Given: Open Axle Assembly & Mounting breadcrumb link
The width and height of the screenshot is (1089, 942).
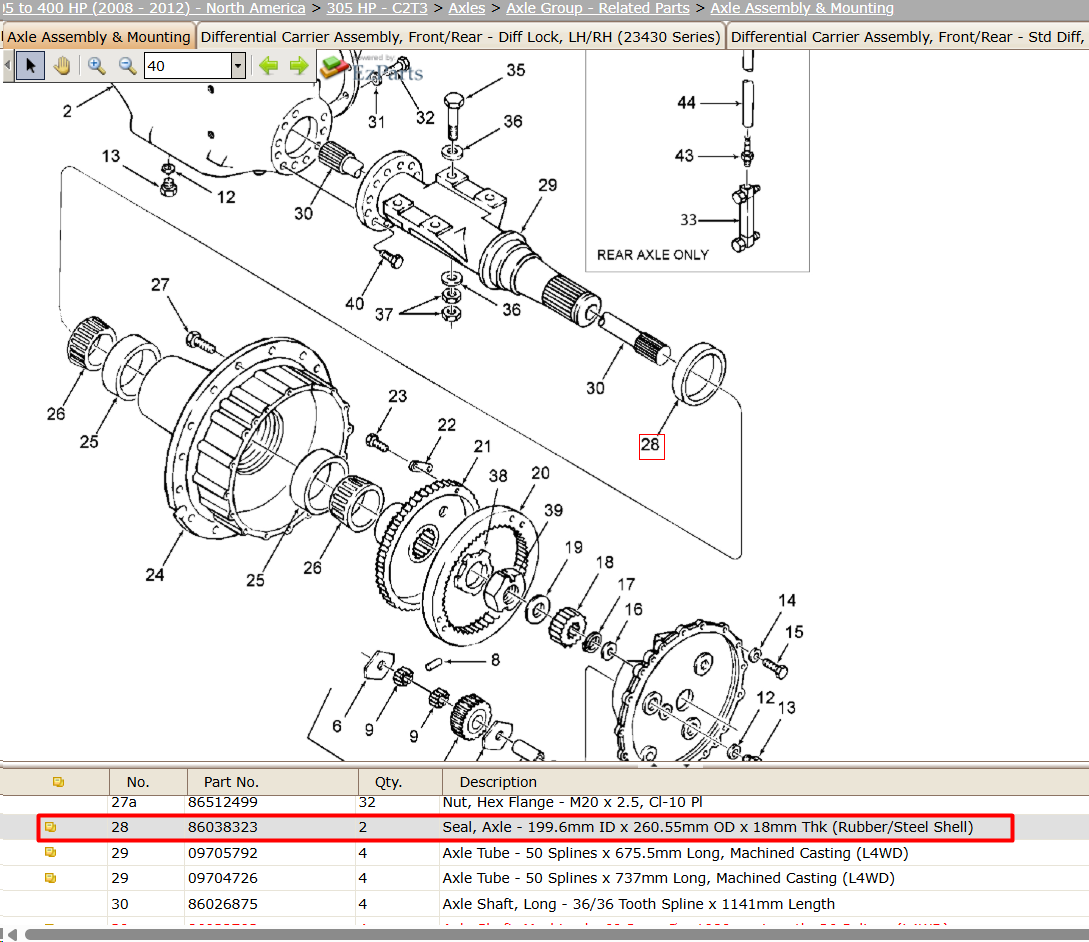Looking at the screenshot, I should pos(802,8).
